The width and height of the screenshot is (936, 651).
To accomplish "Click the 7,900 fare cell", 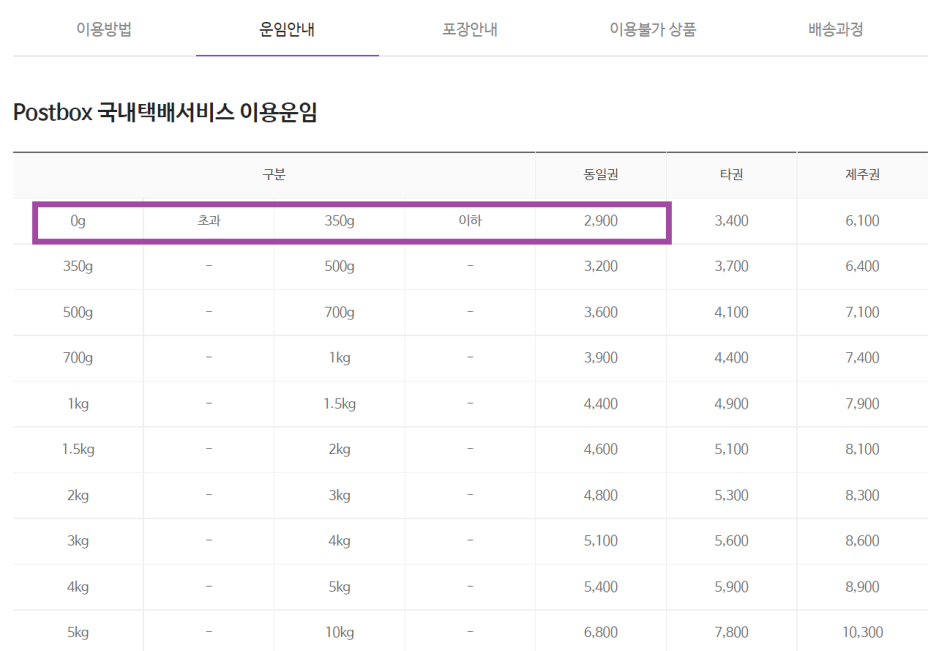I will (x=862, y=404).
